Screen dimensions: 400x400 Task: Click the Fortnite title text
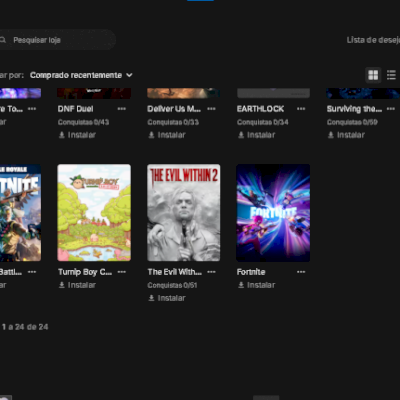point(251,272)
